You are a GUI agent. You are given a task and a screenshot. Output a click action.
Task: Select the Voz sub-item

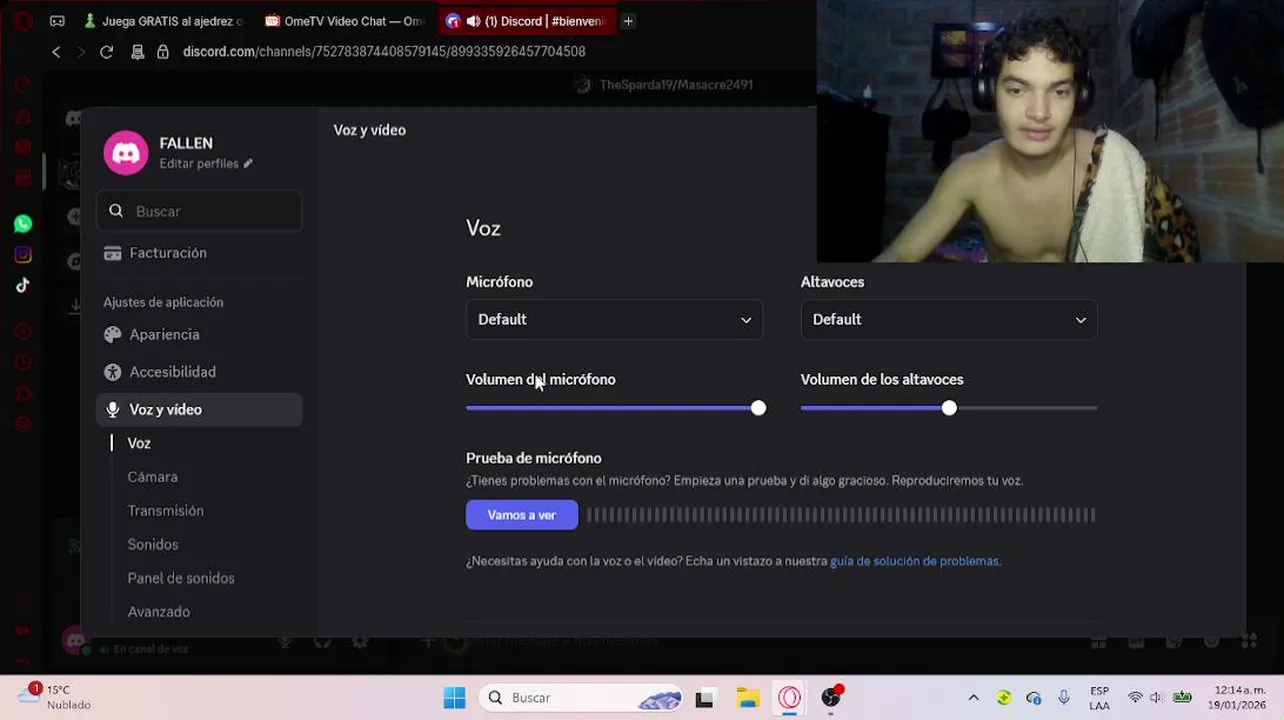(x=139, y=443)
